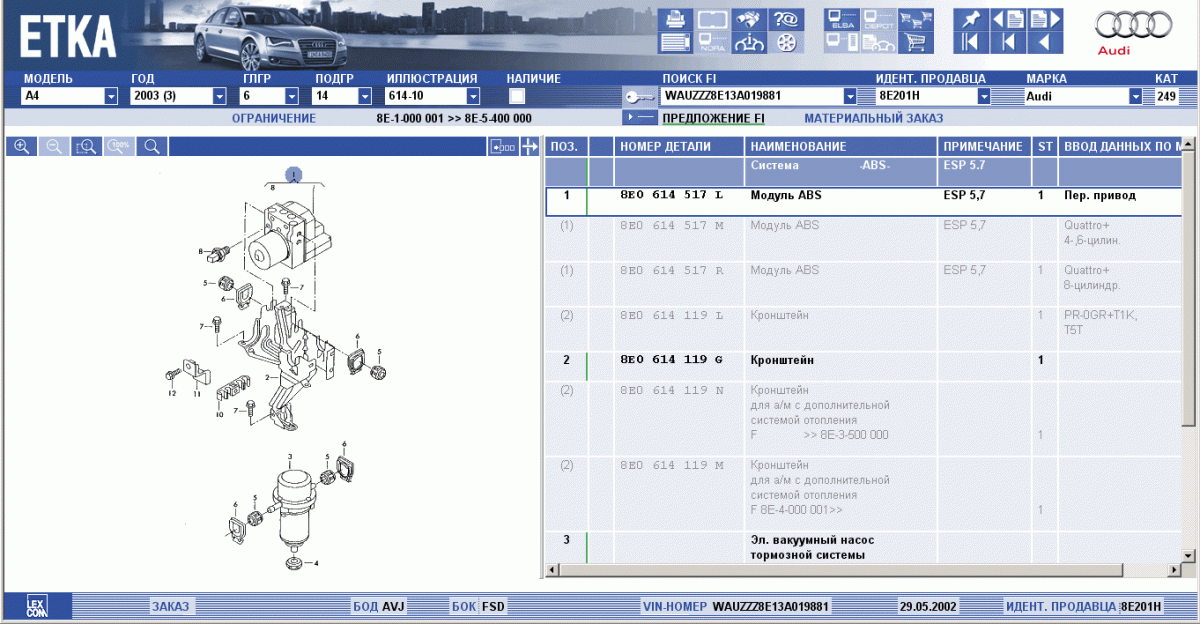Expand the ГлГр dropdown
Screen dimensions: 1200x624
[x=292, y=96]
